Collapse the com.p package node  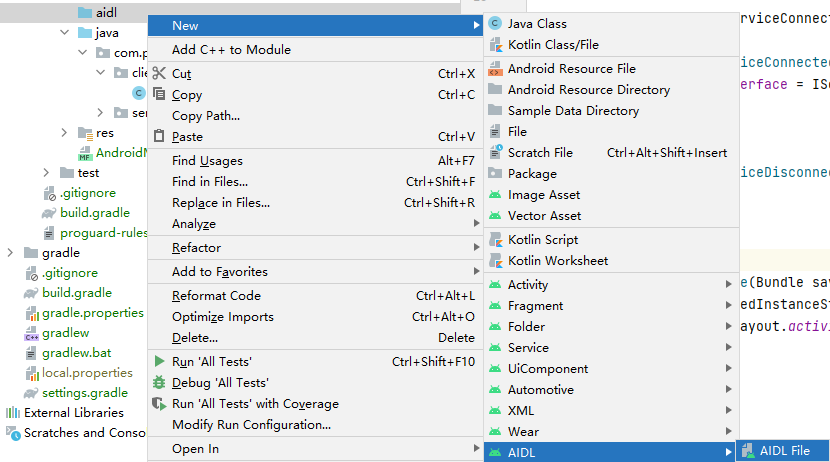[x=83, y=52]
